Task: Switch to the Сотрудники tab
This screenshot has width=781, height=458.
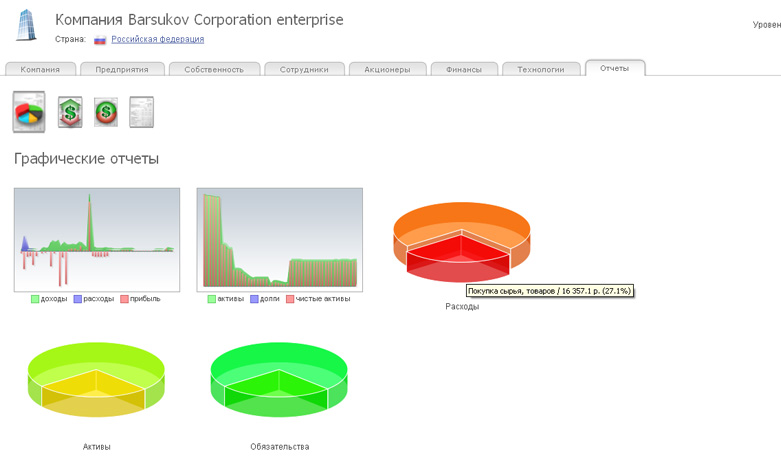Action: (304, 69)
